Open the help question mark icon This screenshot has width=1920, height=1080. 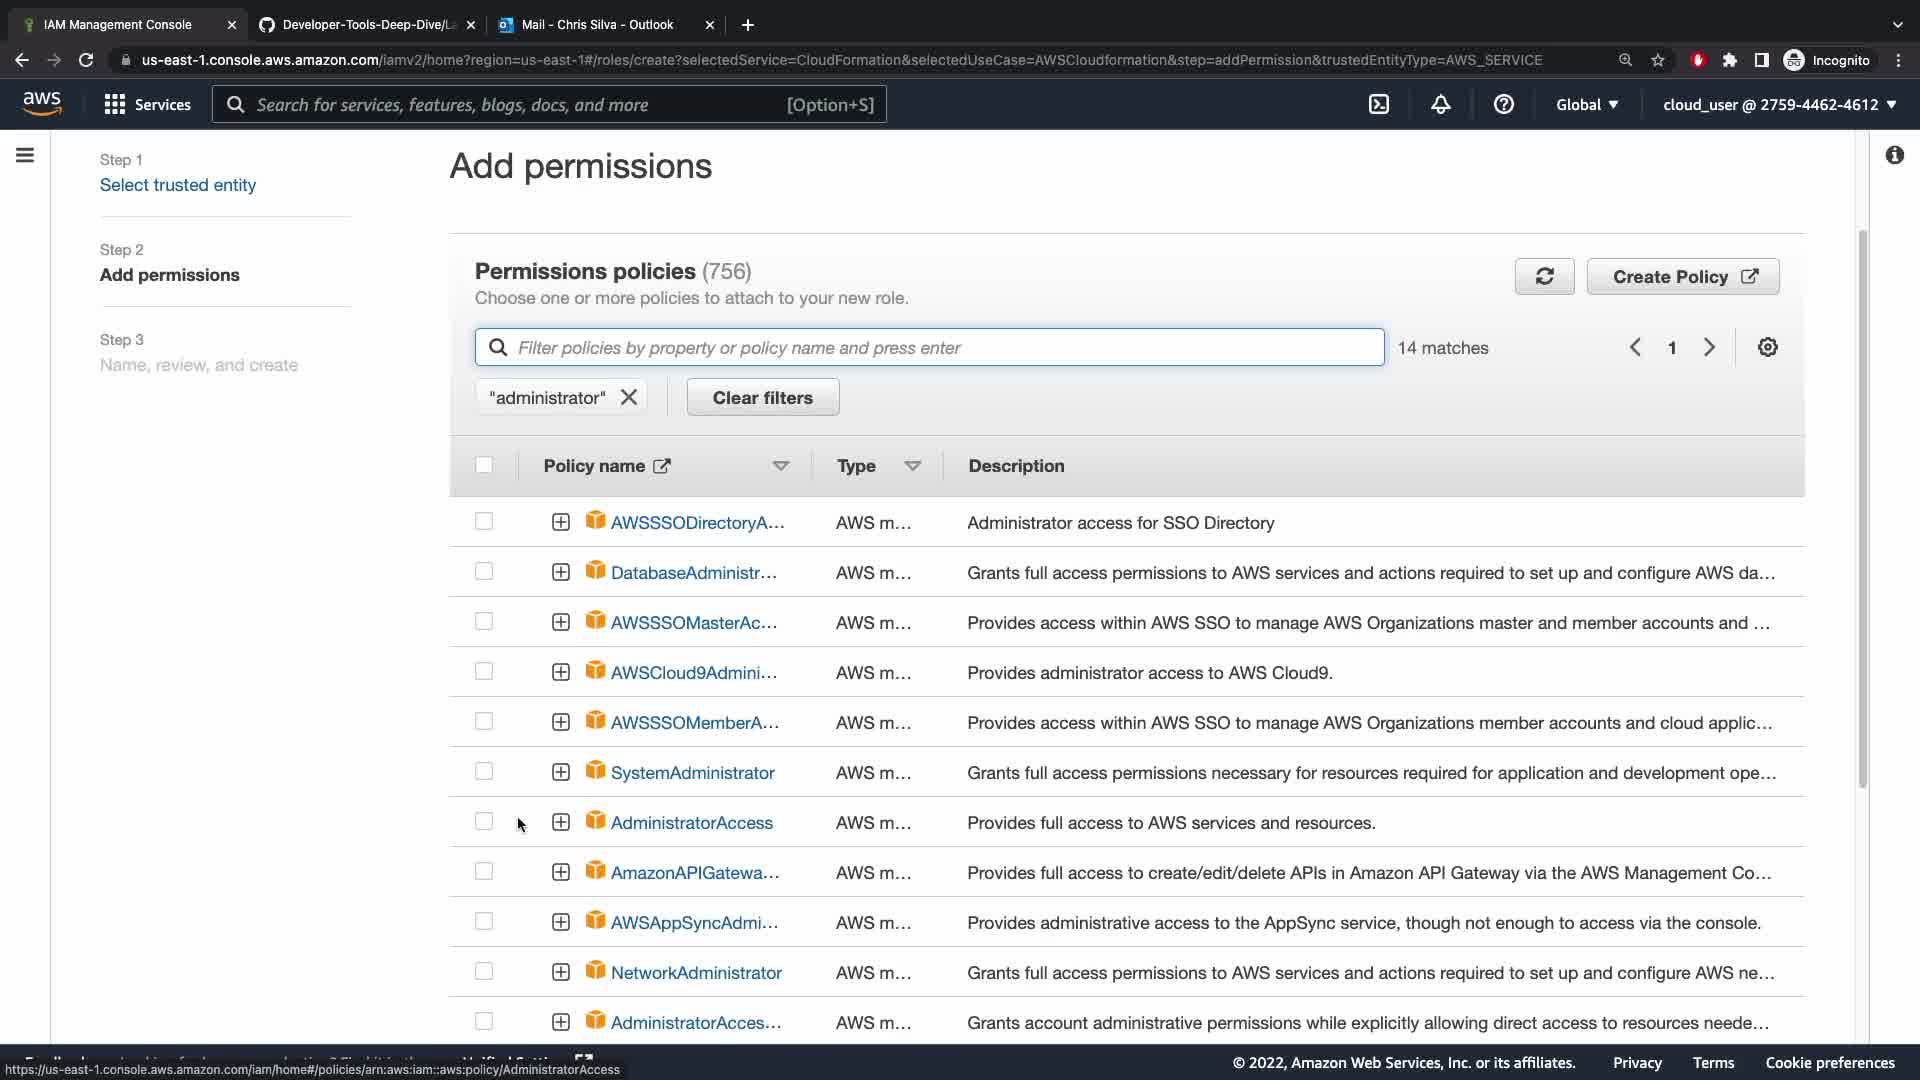coord(1503,104)
